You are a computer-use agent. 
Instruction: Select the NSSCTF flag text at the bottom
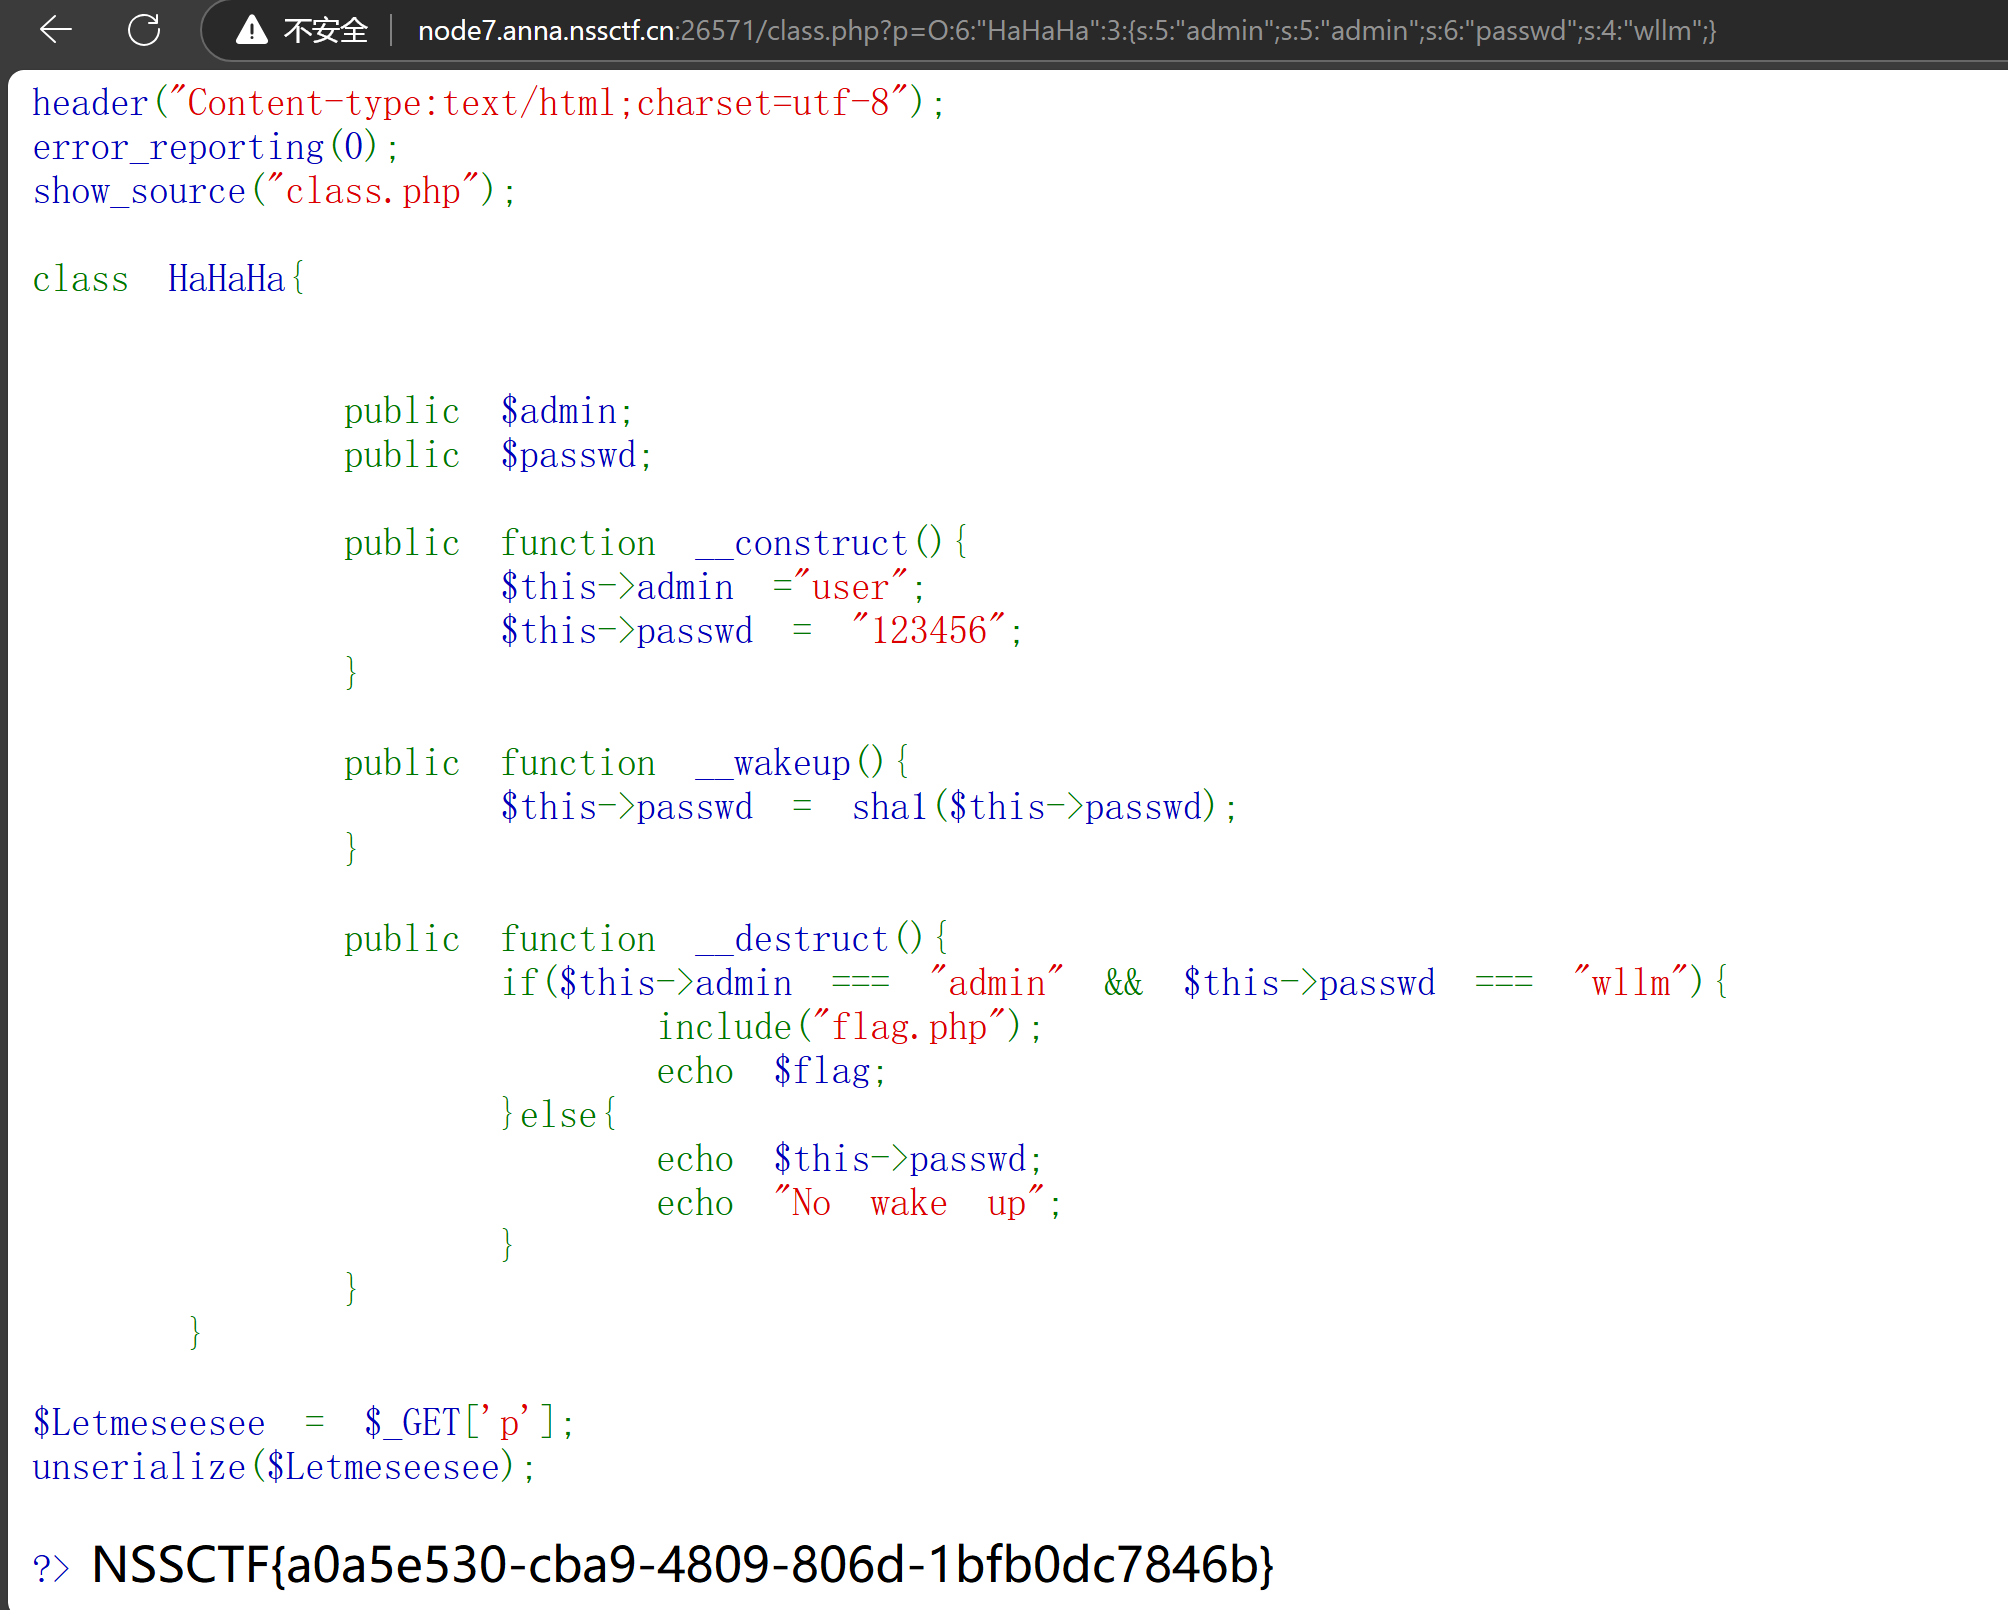(683, 1564)
